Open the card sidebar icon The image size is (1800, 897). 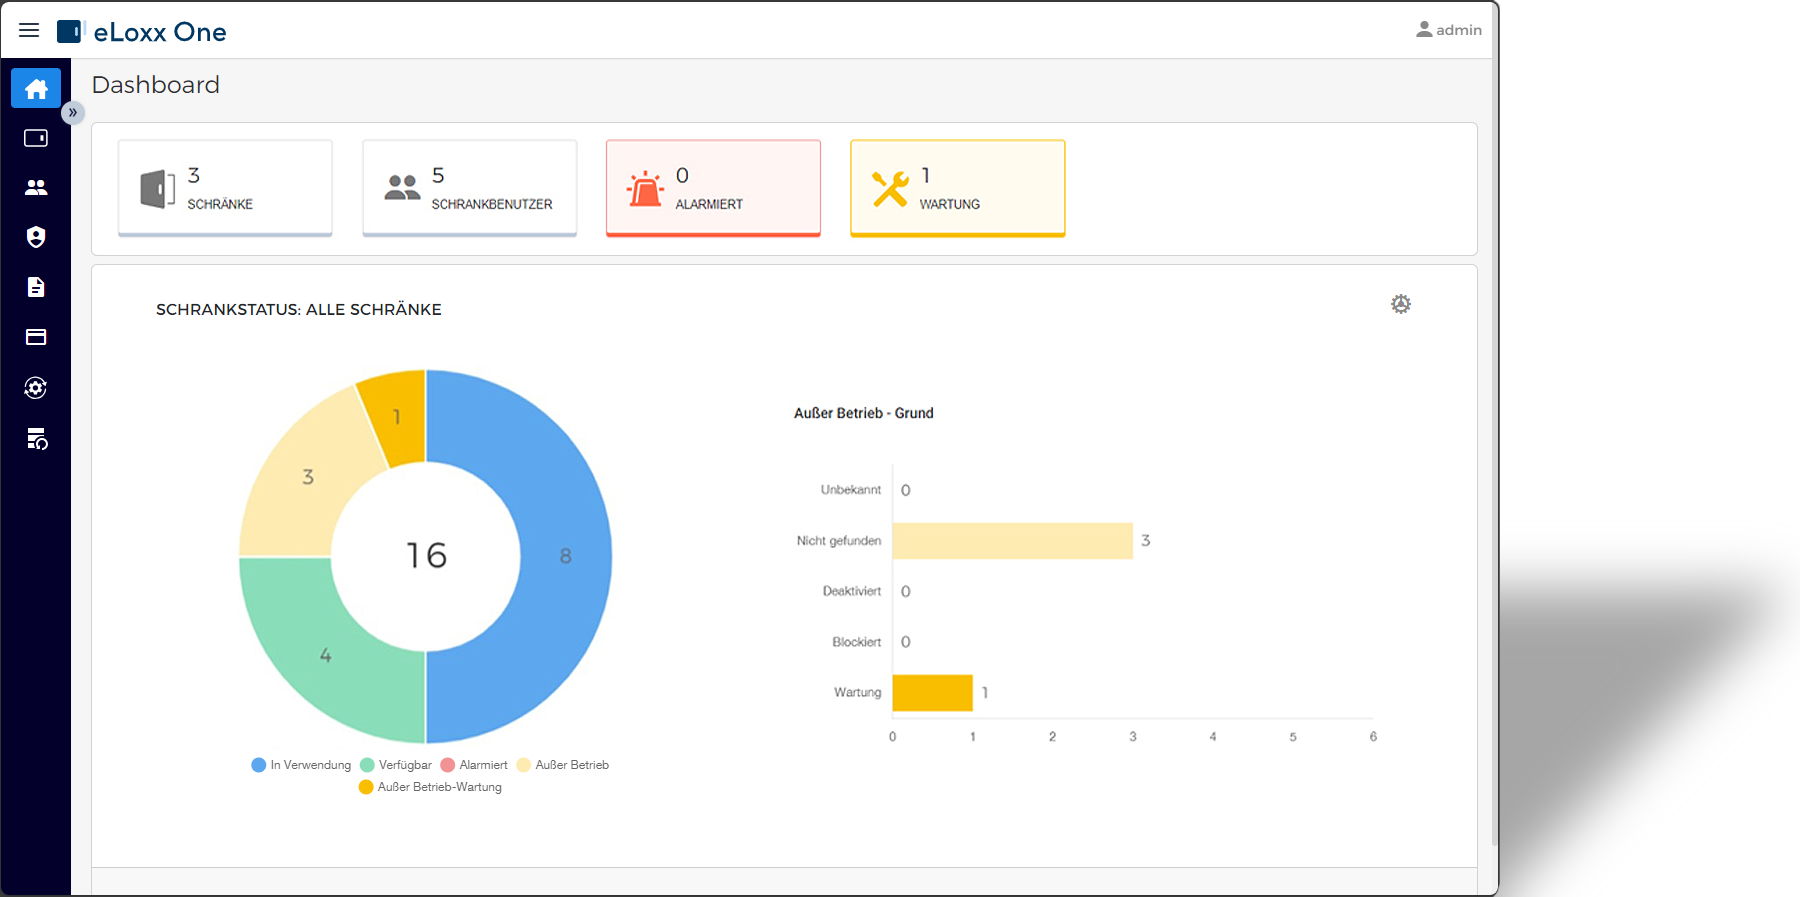point(36,337)
